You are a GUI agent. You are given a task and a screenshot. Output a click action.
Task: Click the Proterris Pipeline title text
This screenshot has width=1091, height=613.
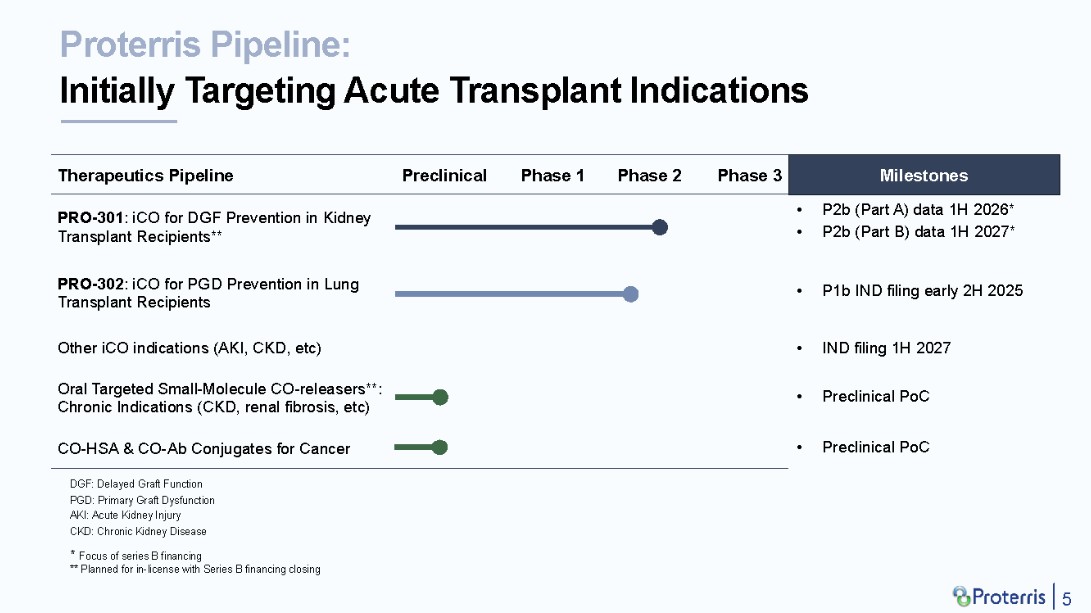pos(205,45)
